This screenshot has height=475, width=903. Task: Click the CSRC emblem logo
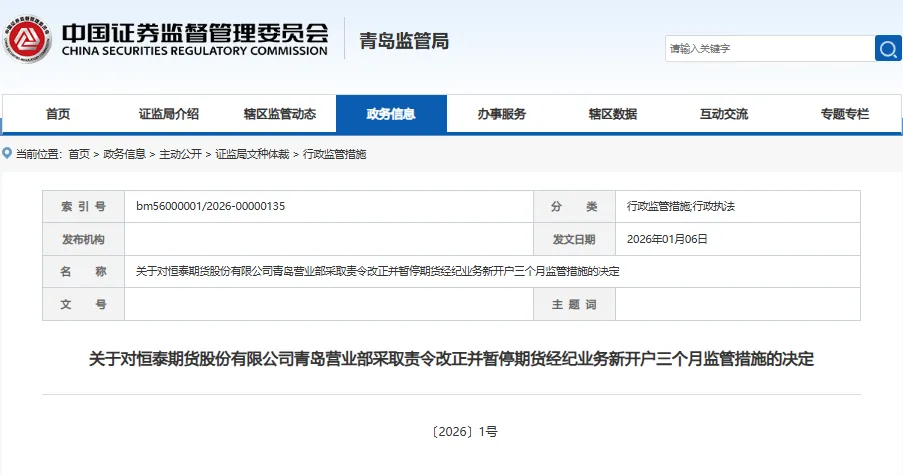point(26,39)
